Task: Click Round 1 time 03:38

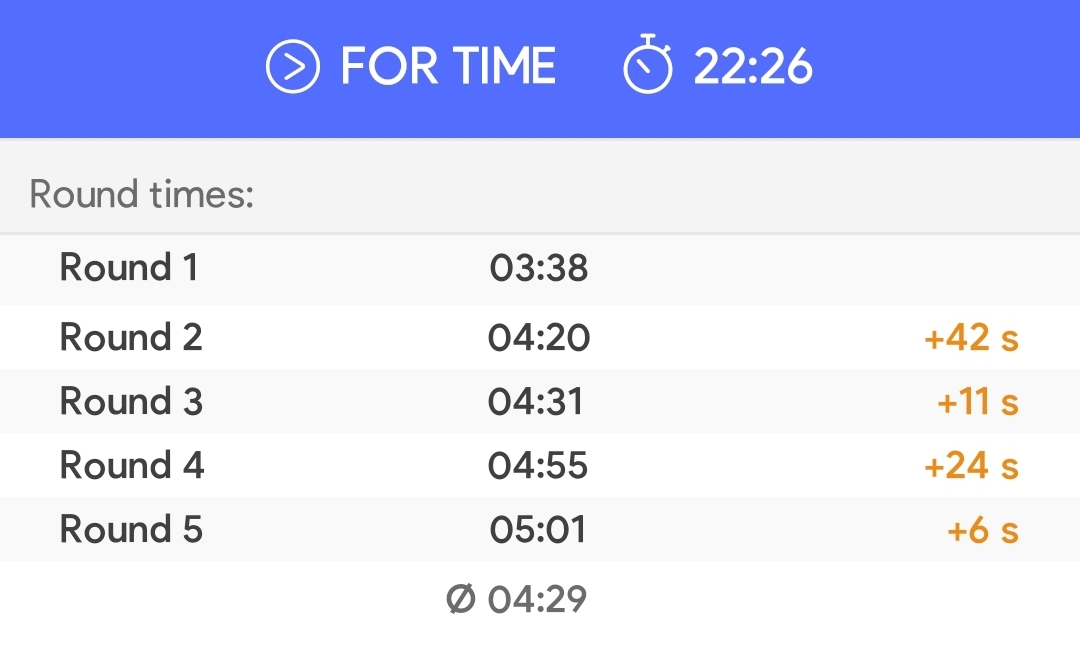Action: click(539, 268)
